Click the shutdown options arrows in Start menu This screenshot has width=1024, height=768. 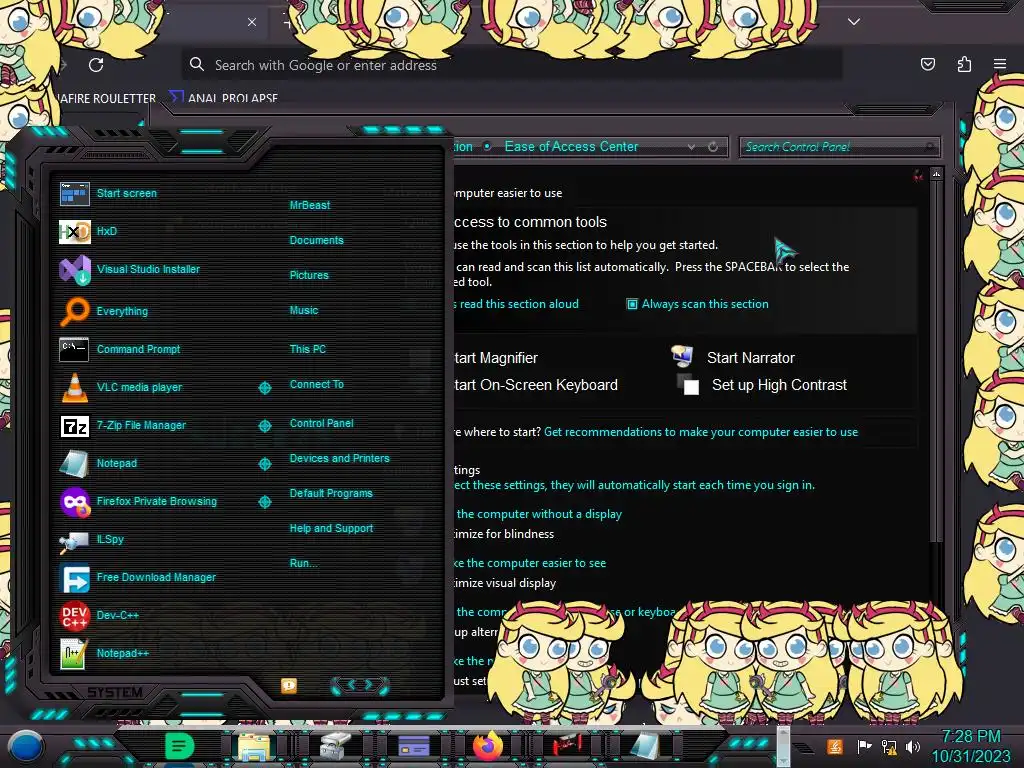tap(360, 685)
